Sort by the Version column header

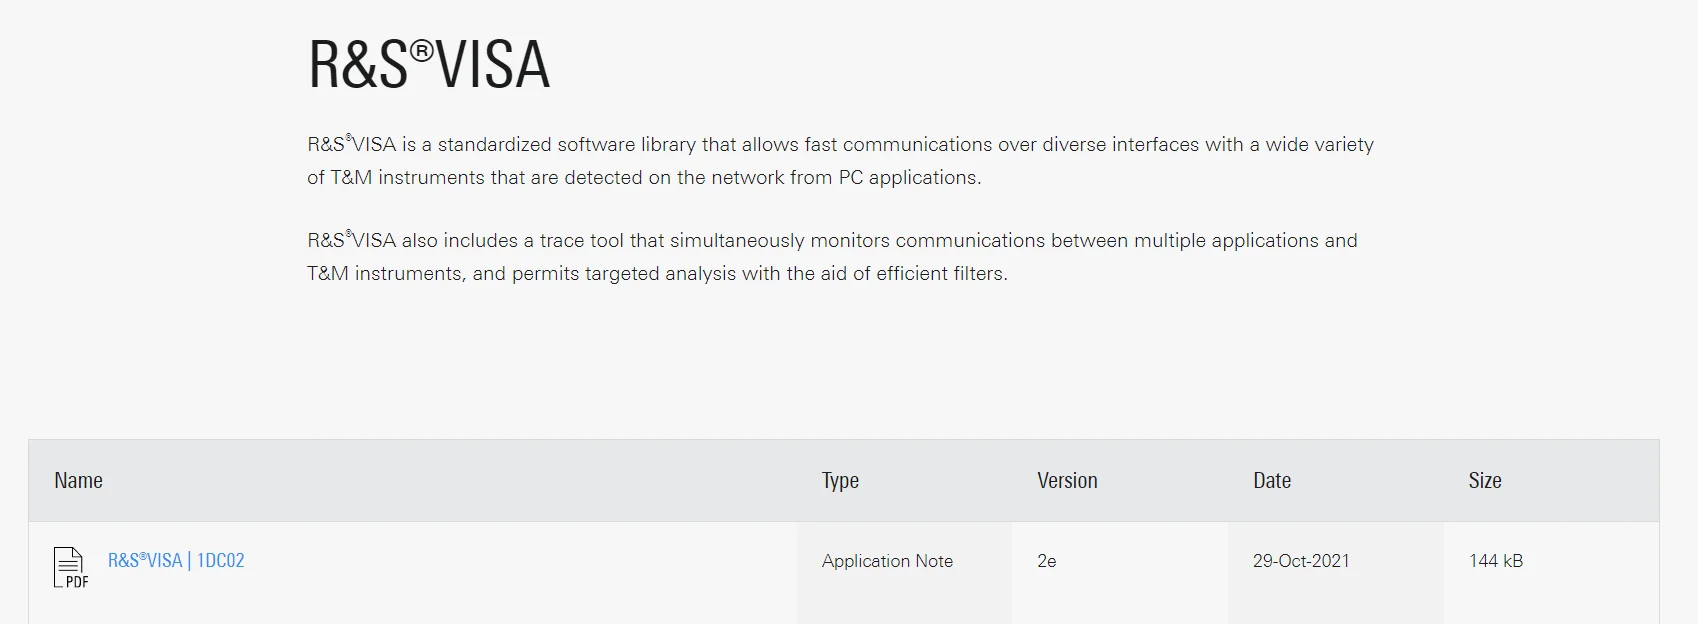tap(1067, 480)
